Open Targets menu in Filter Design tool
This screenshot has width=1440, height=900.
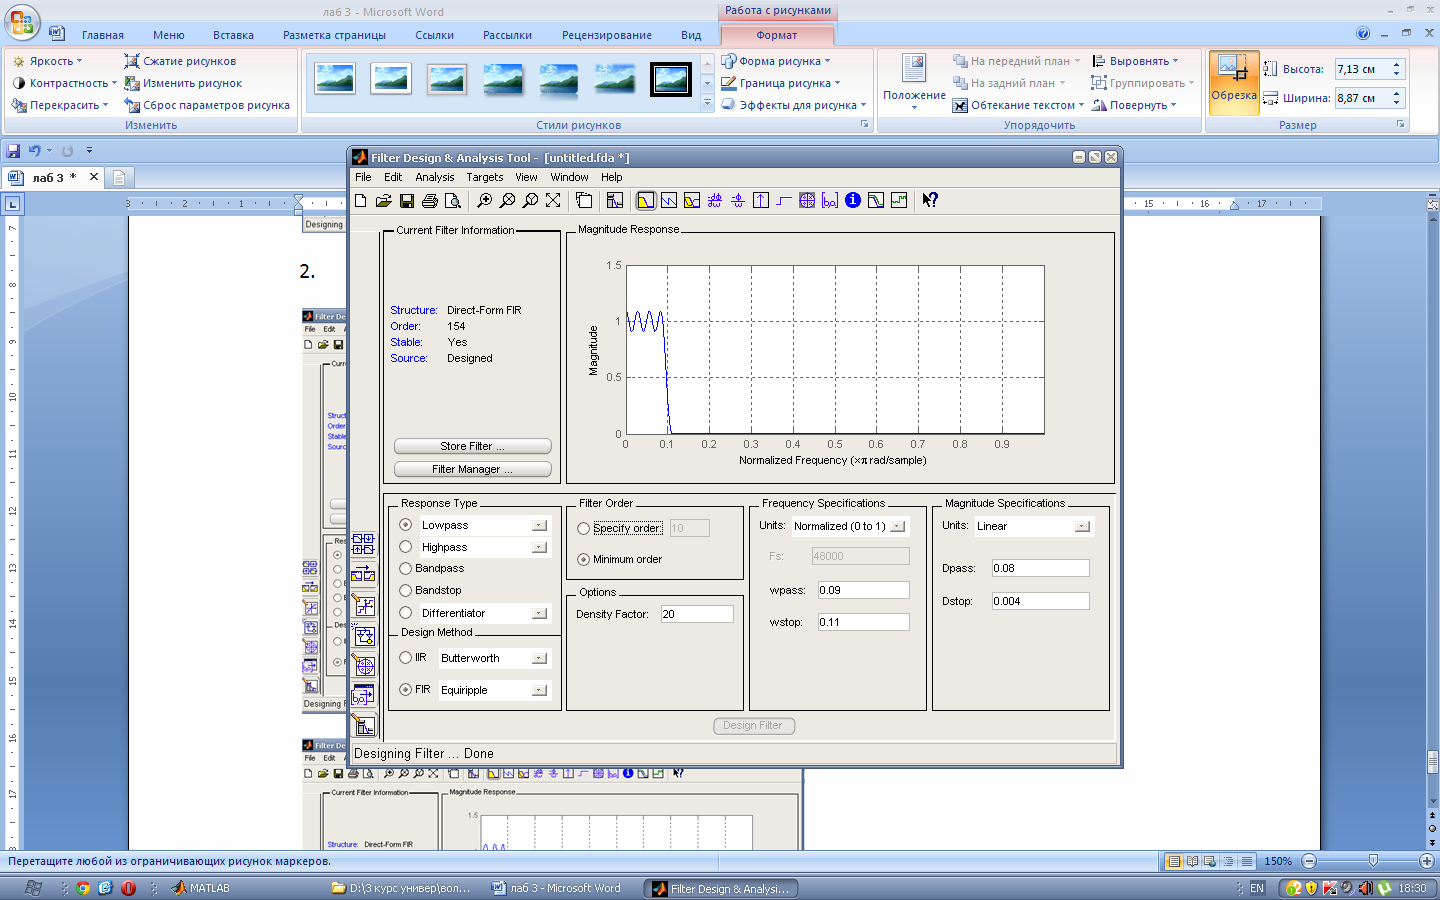pyautogui.click(x=485, y=177)
